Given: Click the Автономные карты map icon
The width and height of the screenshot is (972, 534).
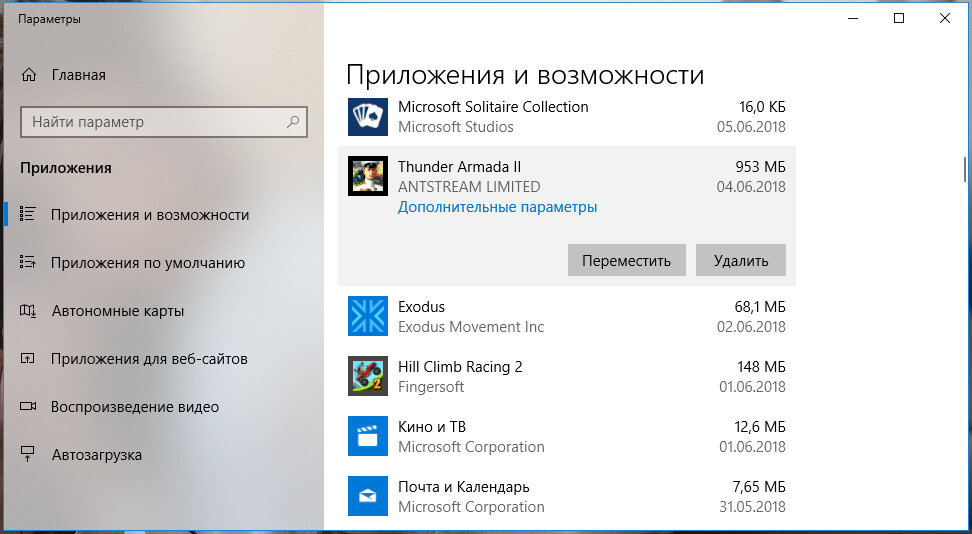Looking at the screenshot, I should (28, 310).
